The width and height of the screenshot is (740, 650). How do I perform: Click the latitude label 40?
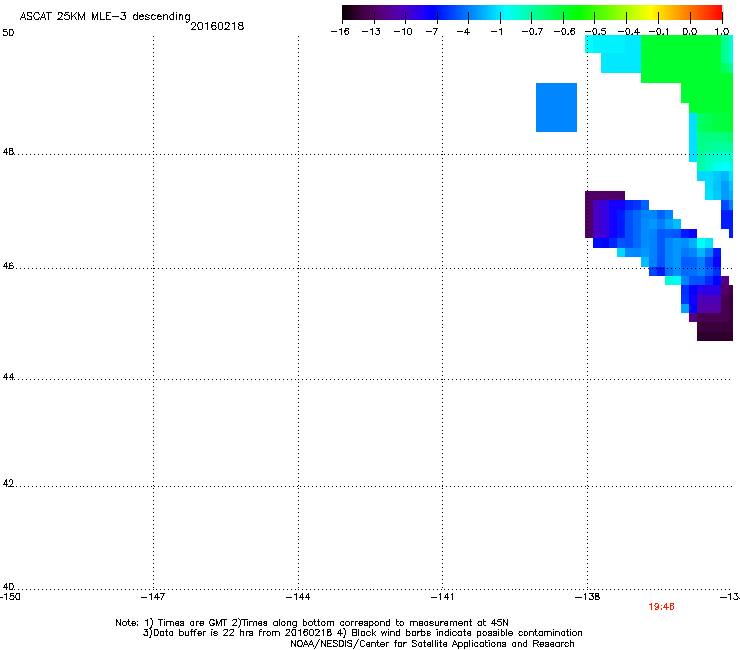8,587
